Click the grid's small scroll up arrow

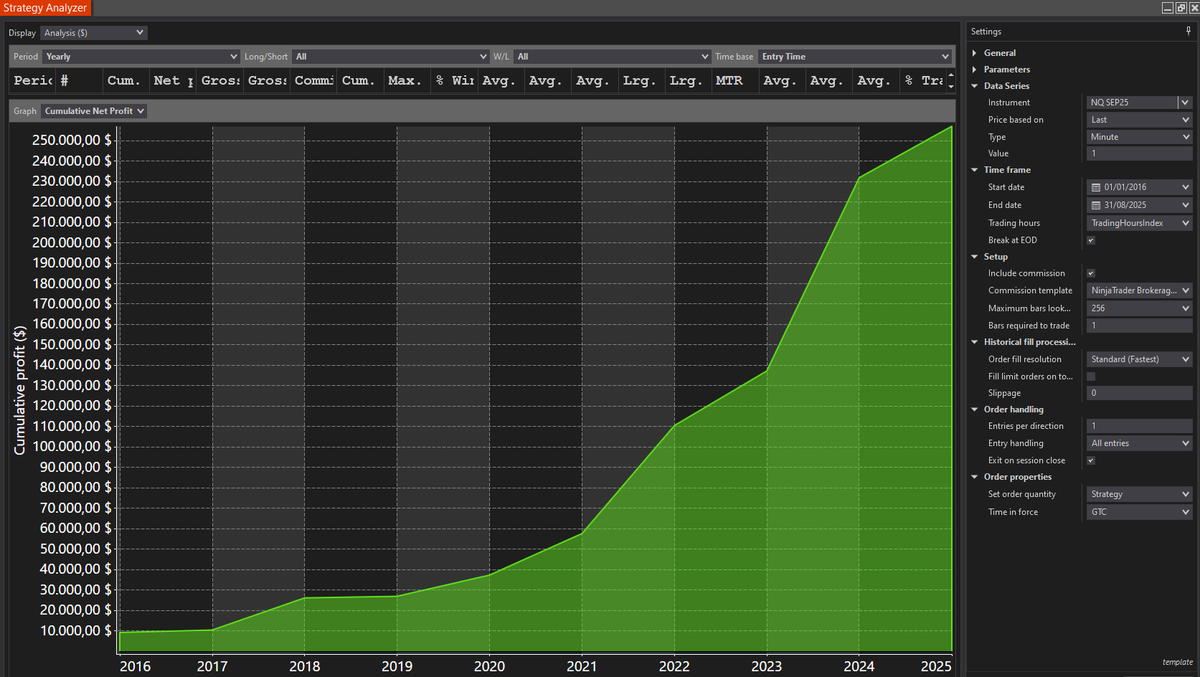(x=951, y=75)
